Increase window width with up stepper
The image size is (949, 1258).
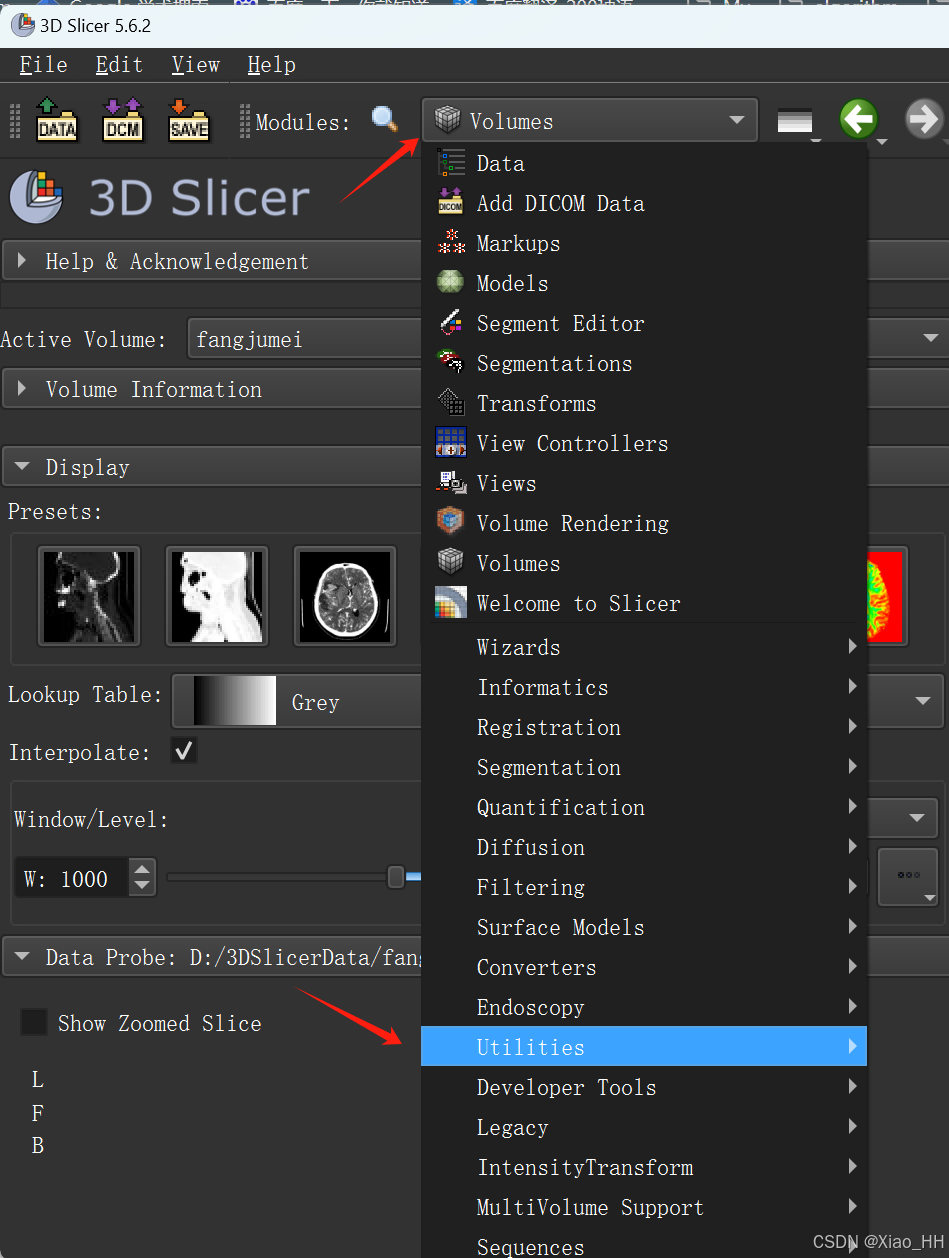(143, 869)
